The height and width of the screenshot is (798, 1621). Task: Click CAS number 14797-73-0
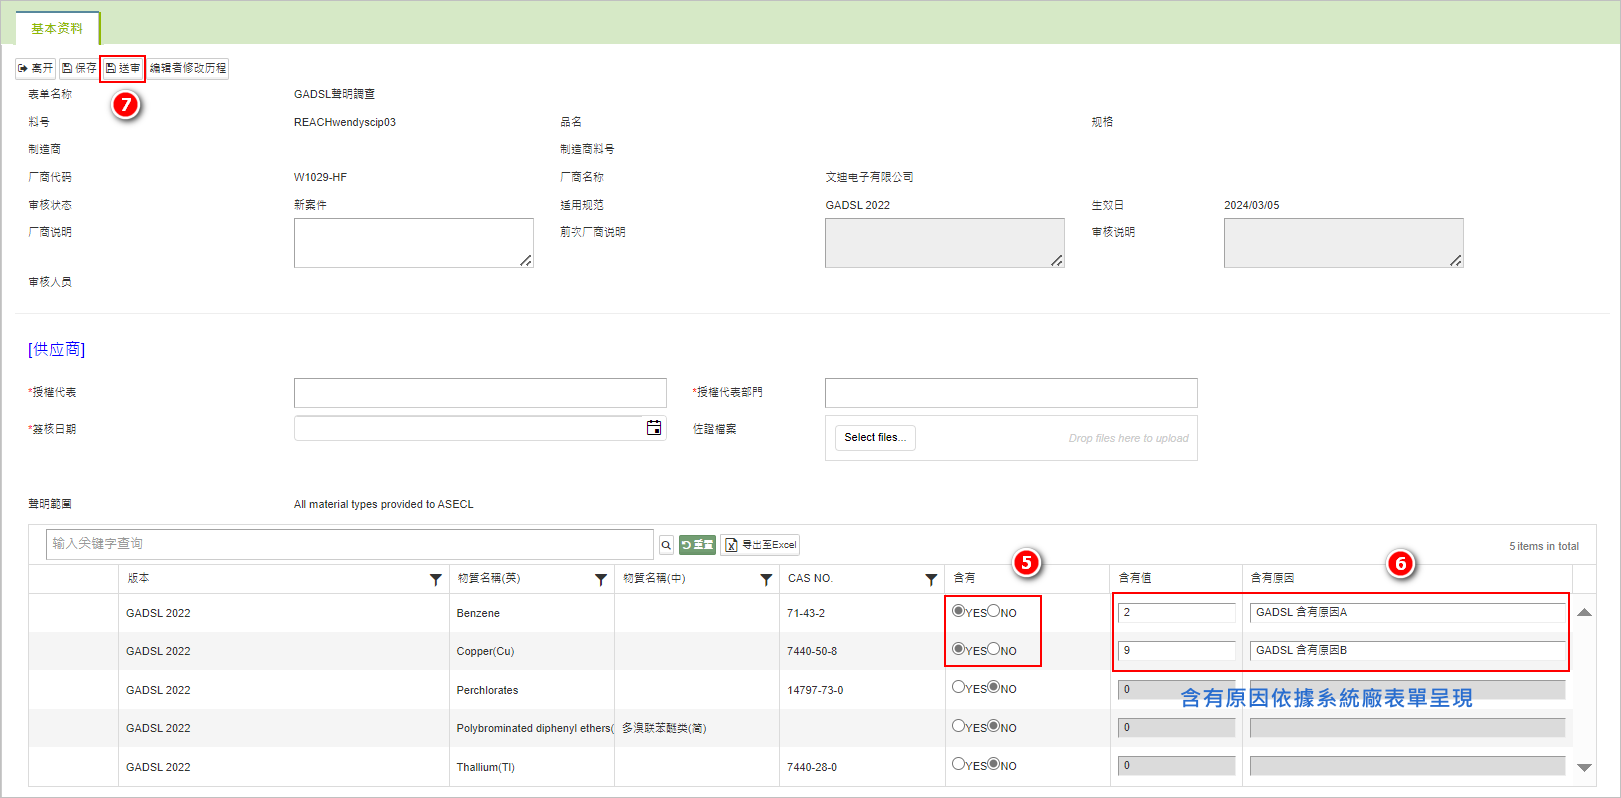(x=815, y=690)
